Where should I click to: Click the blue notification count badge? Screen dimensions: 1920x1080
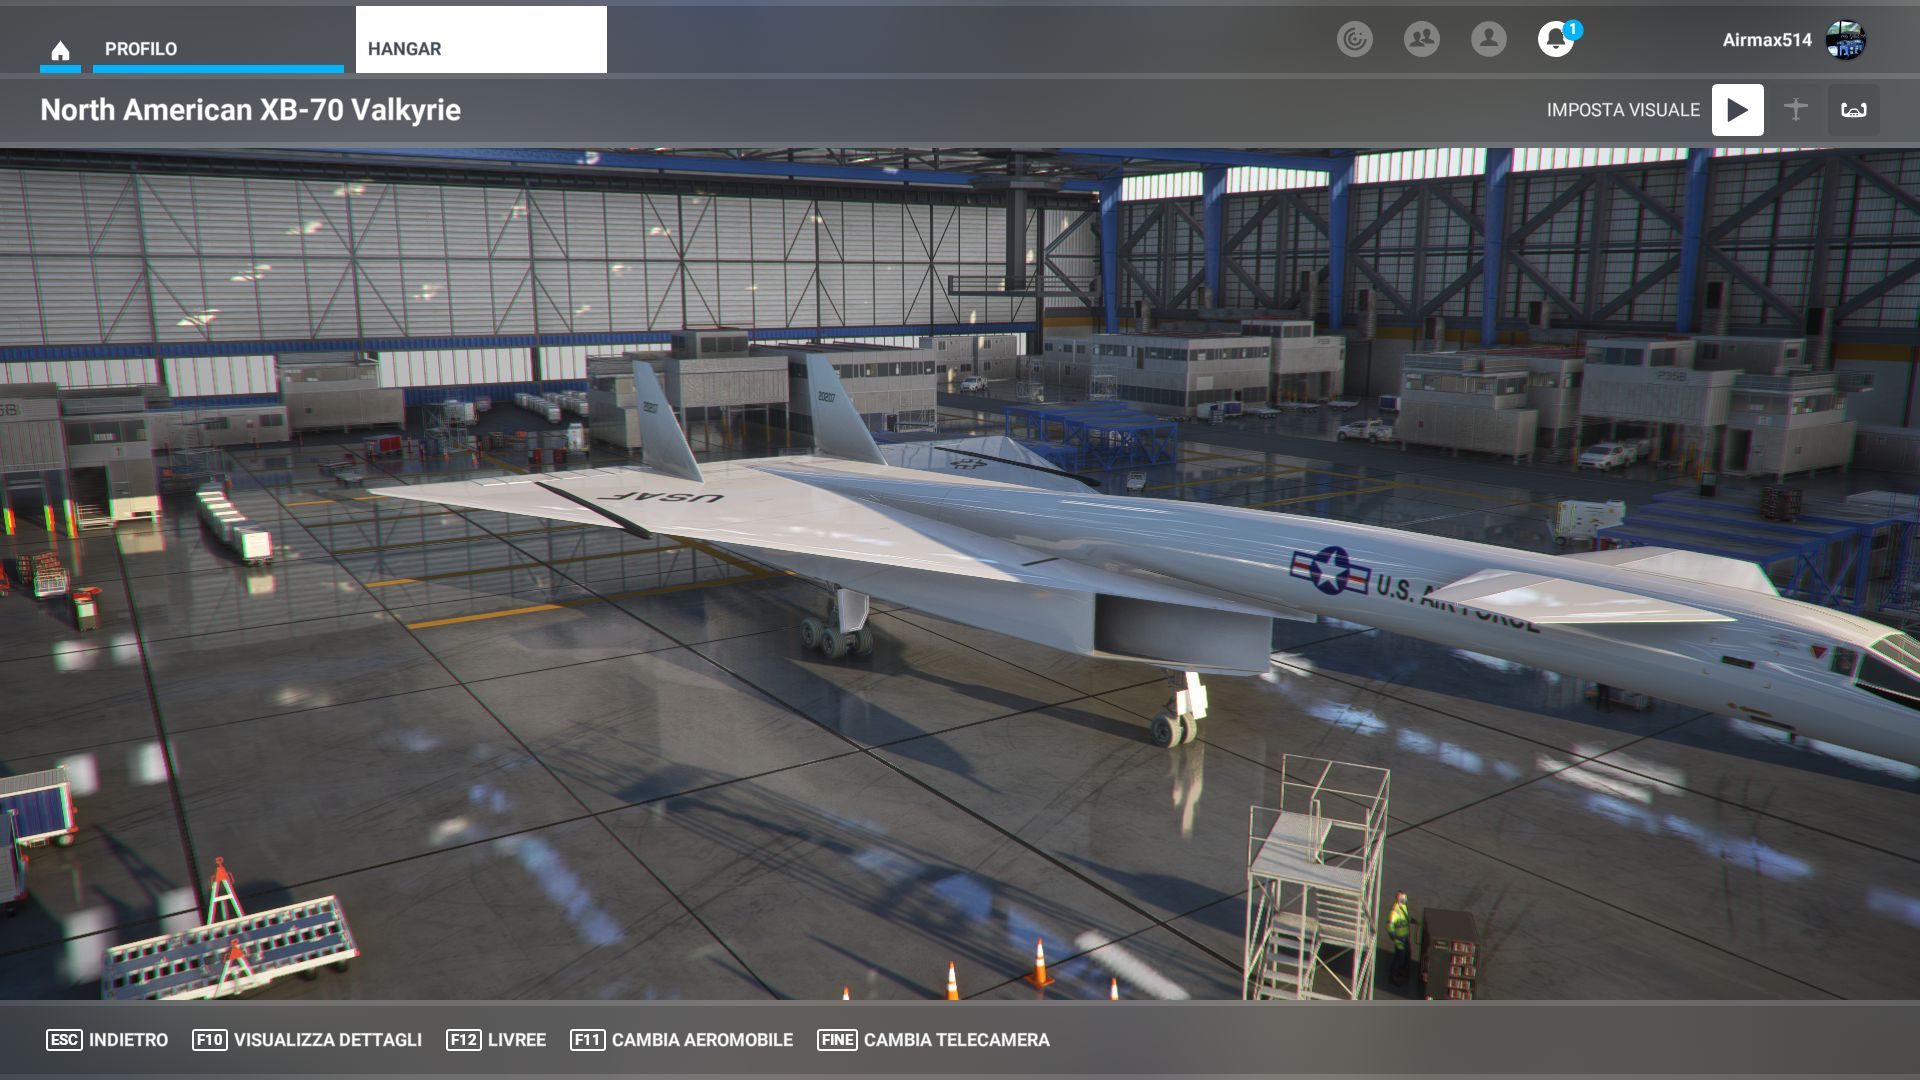[x=1572, y=29]
